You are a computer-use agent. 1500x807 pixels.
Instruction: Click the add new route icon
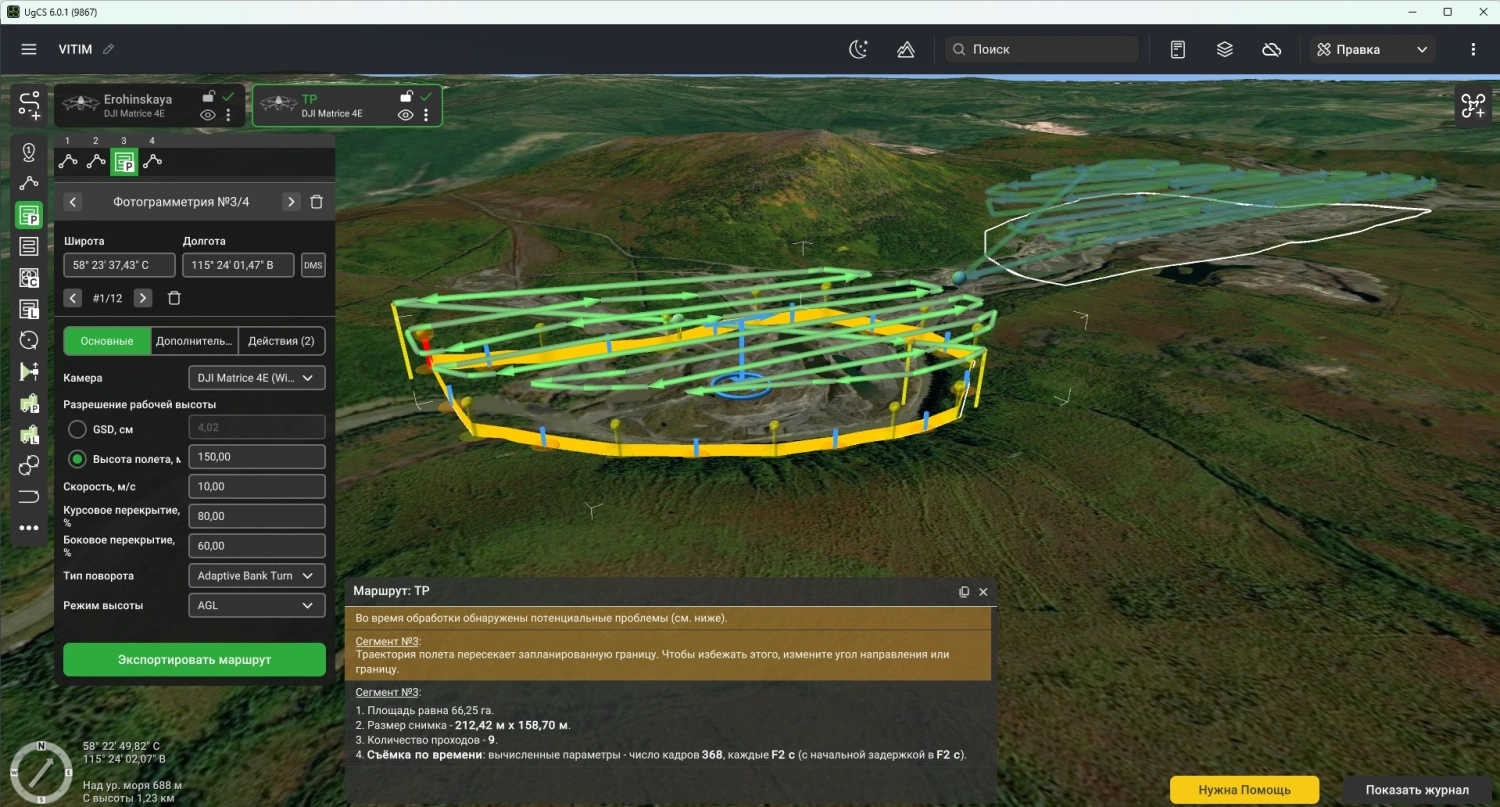[29, 106]
